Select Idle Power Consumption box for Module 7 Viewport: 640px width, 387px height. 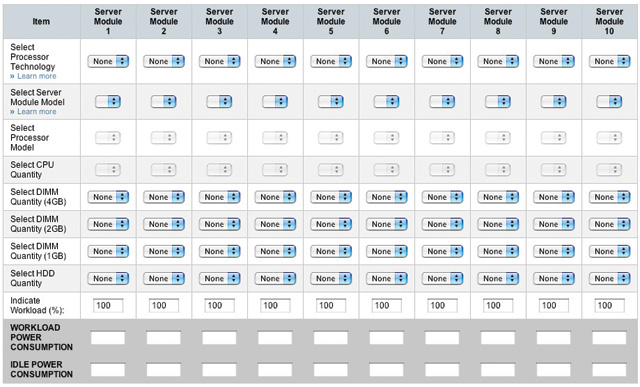tap(442, 370)
